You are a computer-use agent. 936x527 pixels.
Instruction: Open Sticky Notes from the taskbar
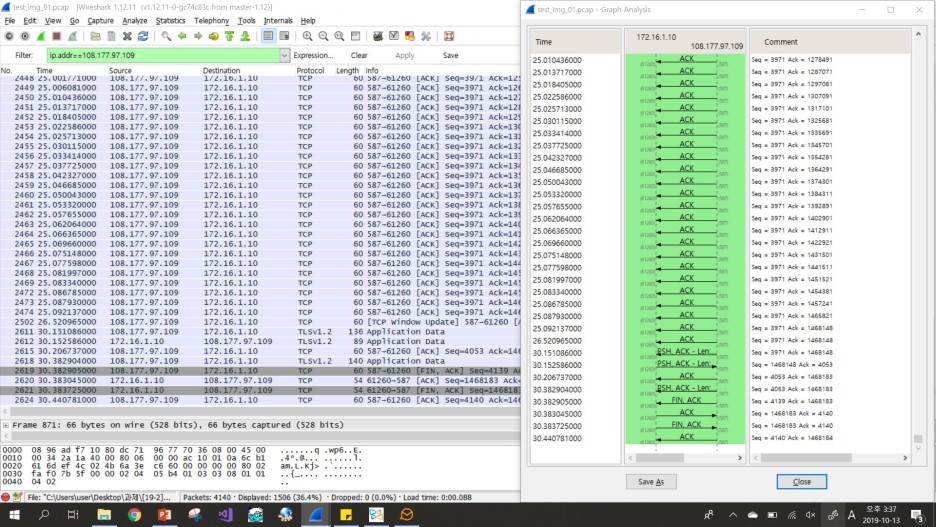click(x=346, y=514)
